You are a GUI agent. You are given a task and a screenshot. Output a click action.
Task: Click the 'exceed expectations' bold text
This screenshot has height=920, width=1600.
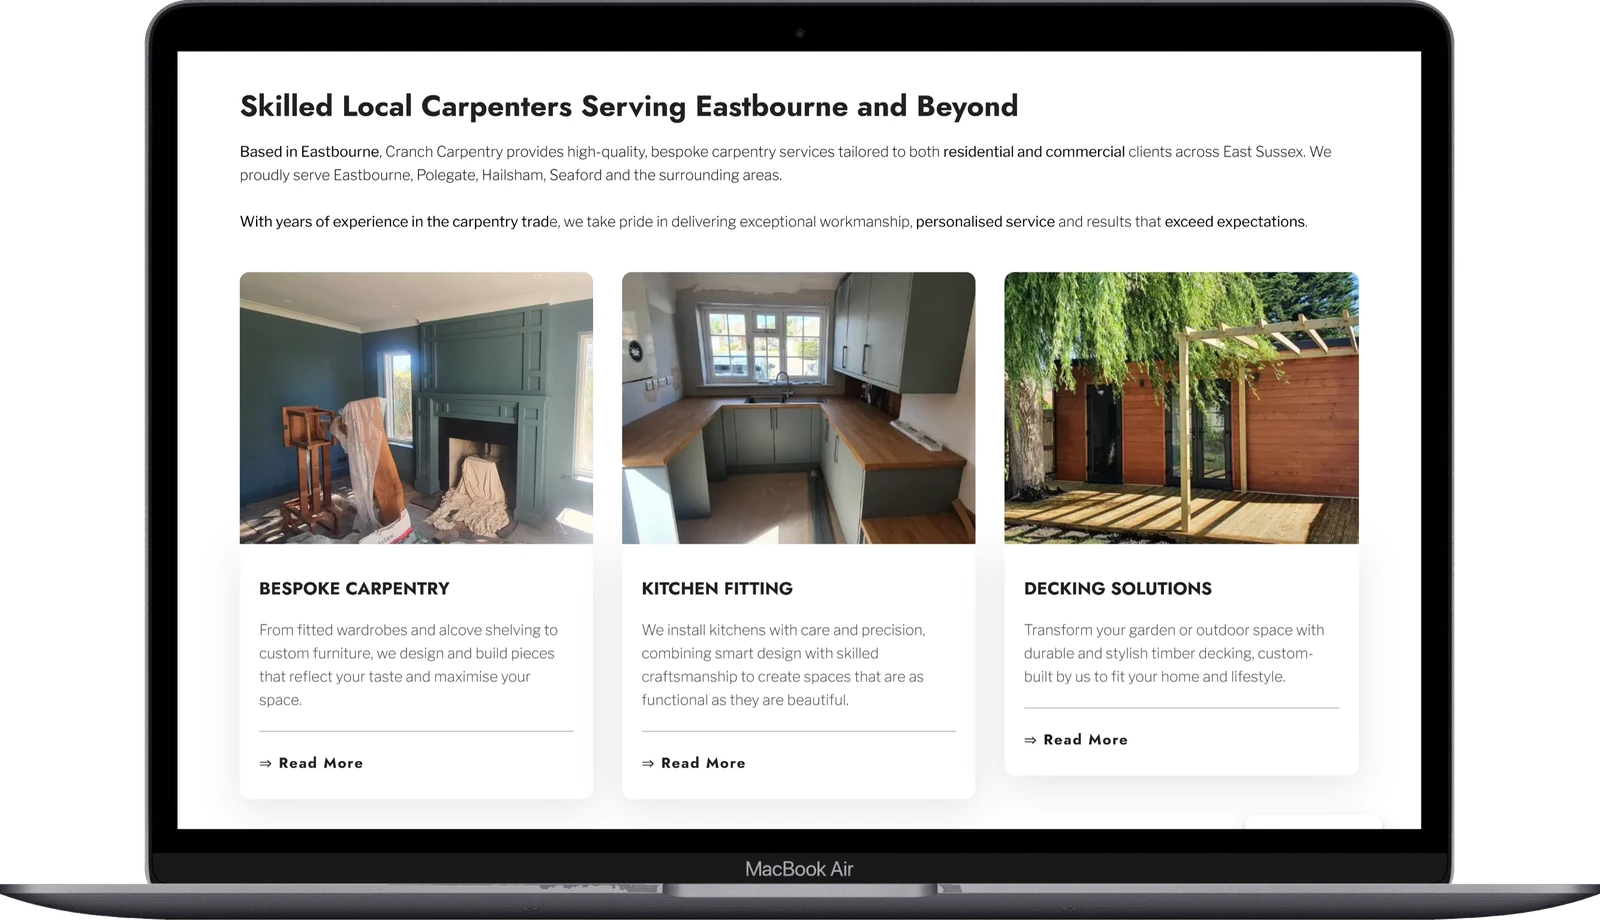pyautogui.click(x=1235, y=222)
